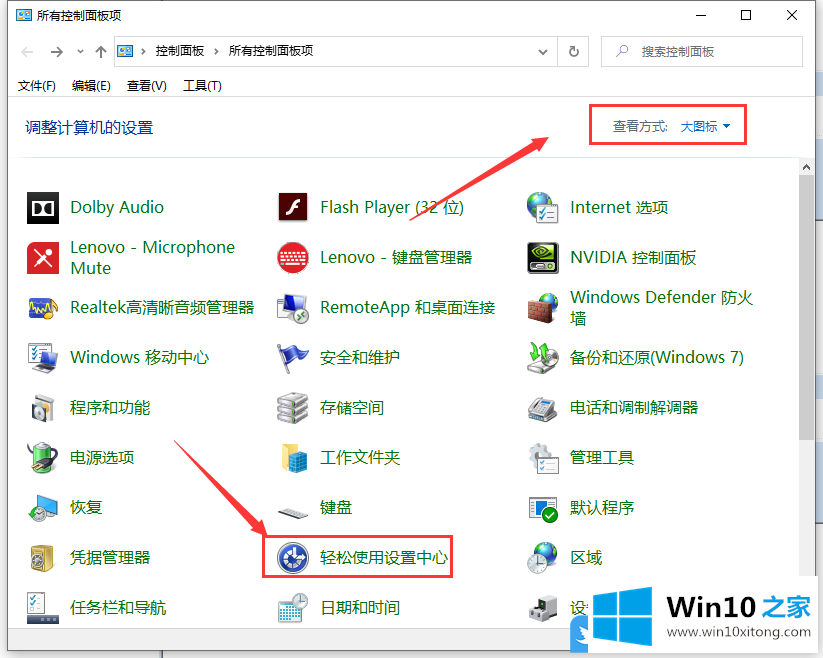The height and width of the screenshot is (658, 823).
Task: Go back with the Back arrow
Action: click(27, 51)
